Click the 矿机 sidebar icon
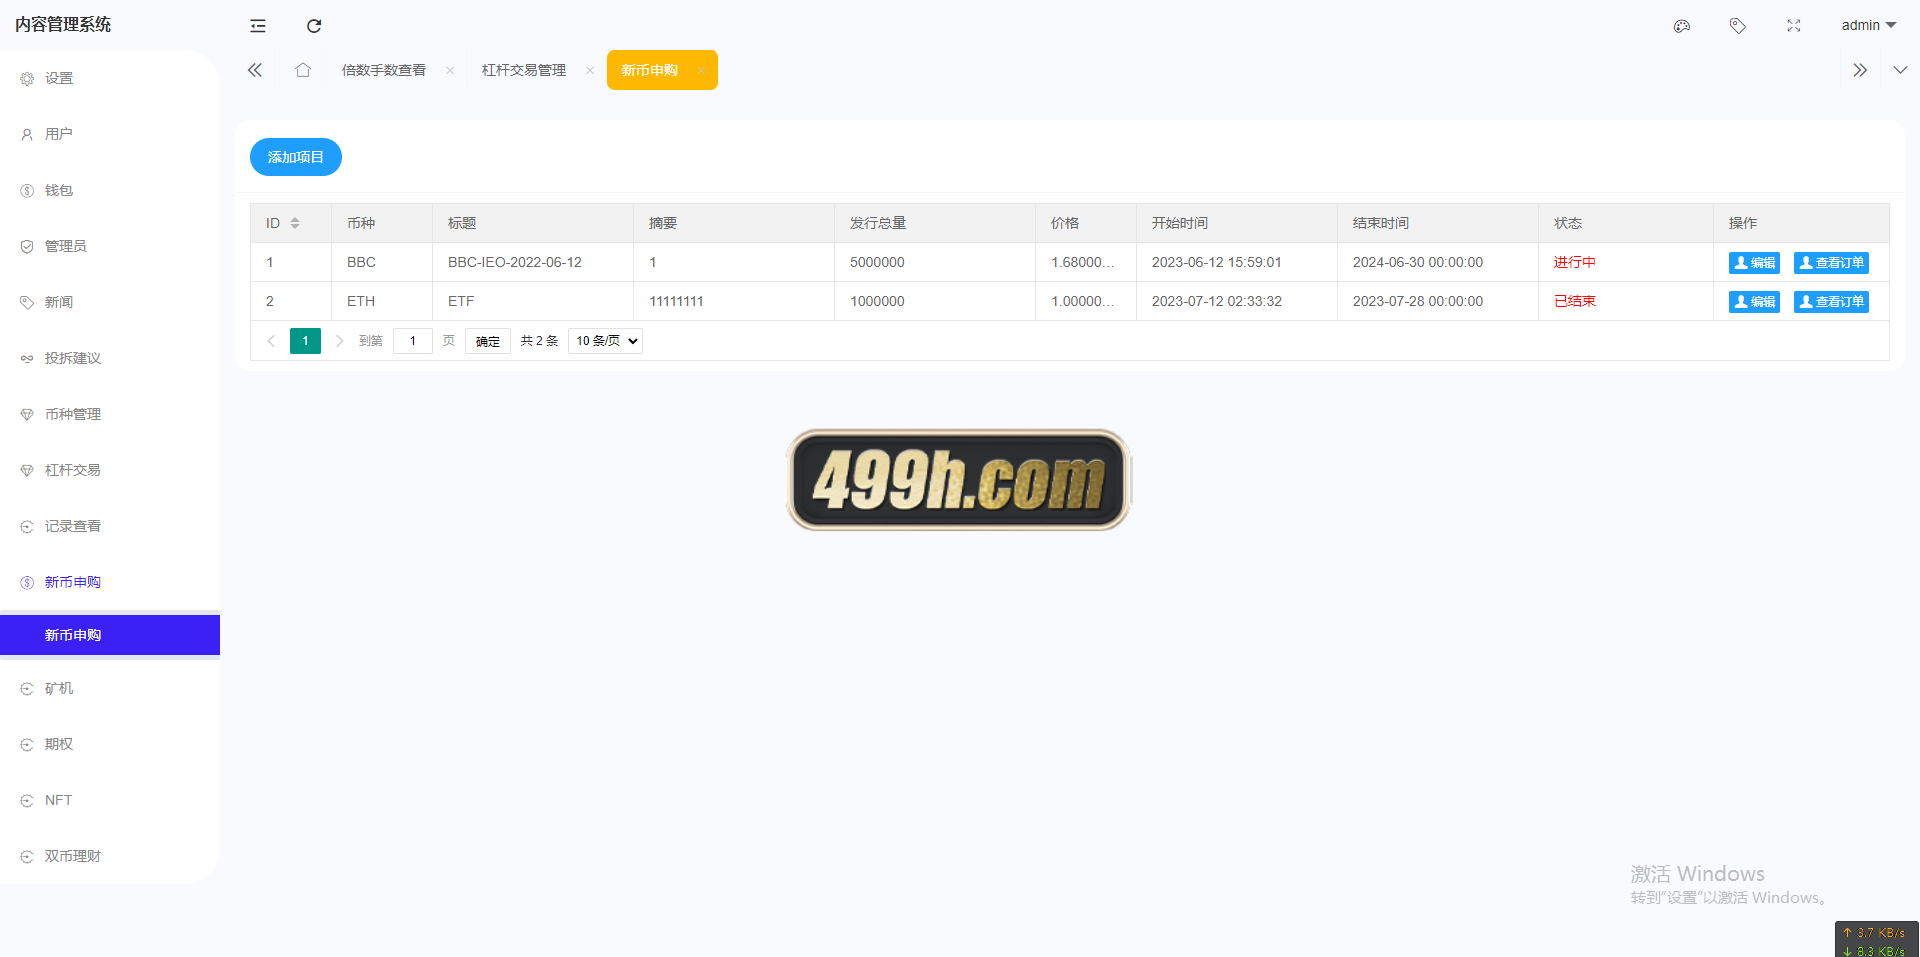 [27, 688]
